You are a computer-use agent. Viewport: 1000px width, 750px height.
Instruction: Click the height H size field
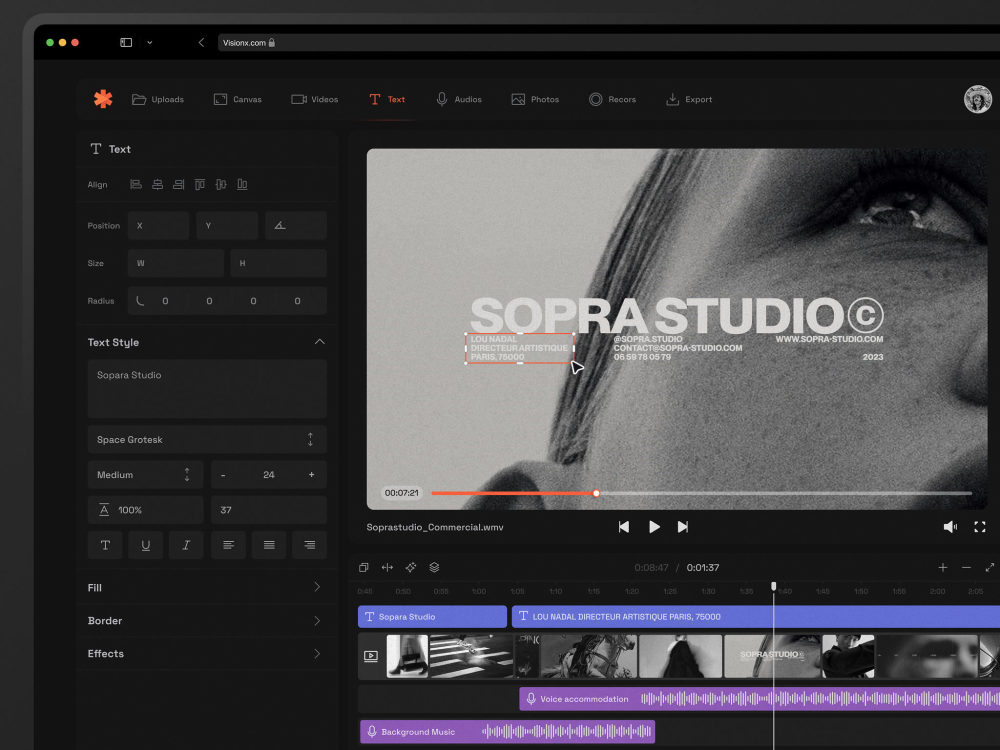(279, 263)
